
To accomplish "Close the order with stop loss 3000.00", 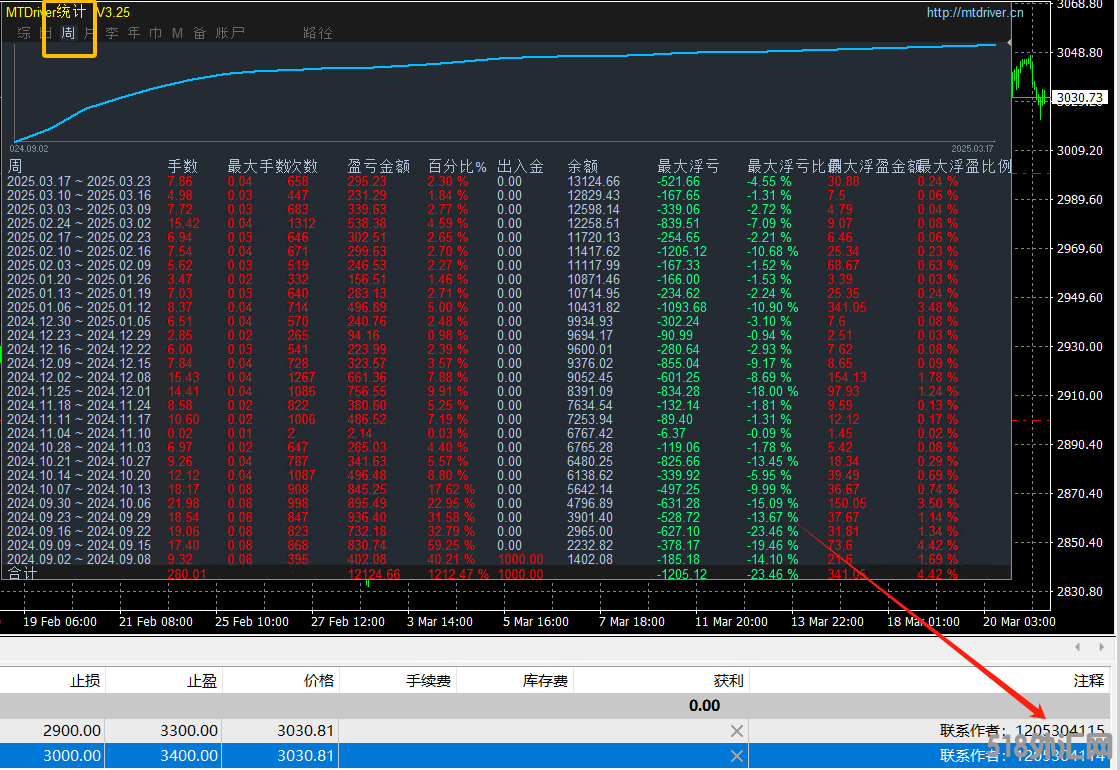I will click(x=736, y=756).
